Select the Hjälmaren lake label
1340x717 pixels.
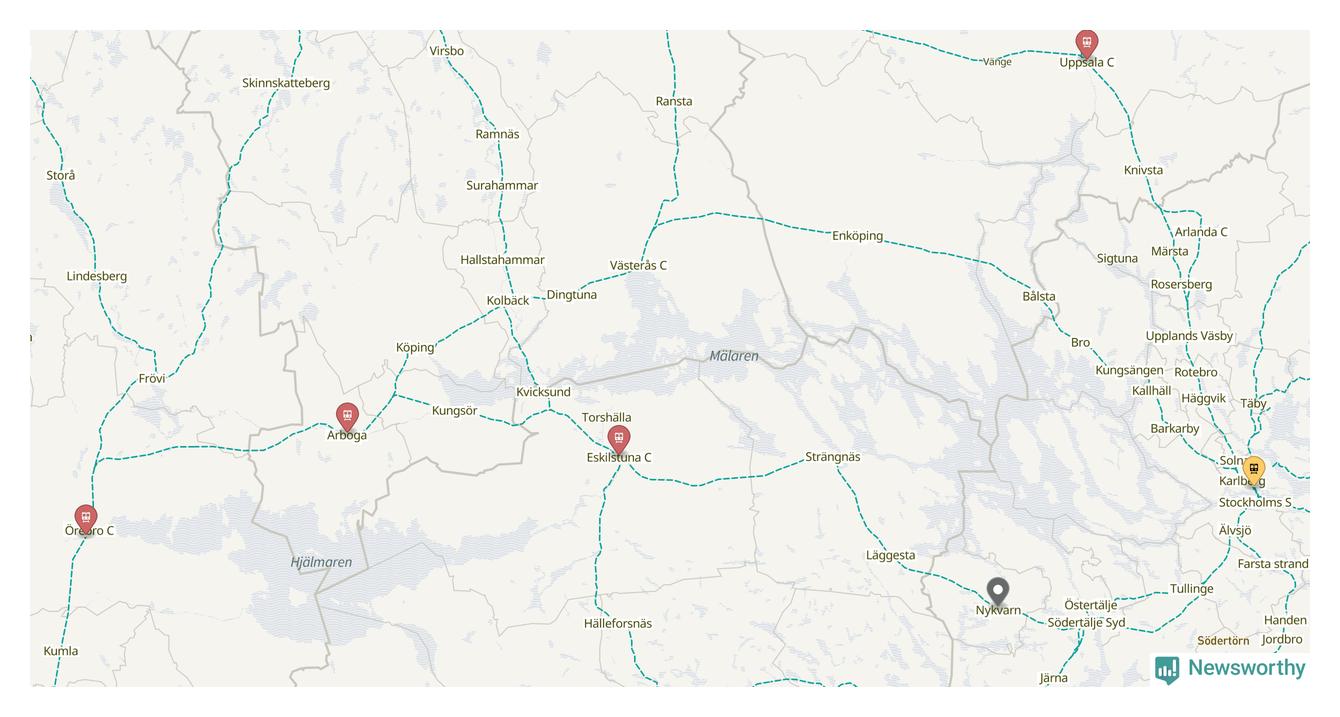click(x=321, y=562)
